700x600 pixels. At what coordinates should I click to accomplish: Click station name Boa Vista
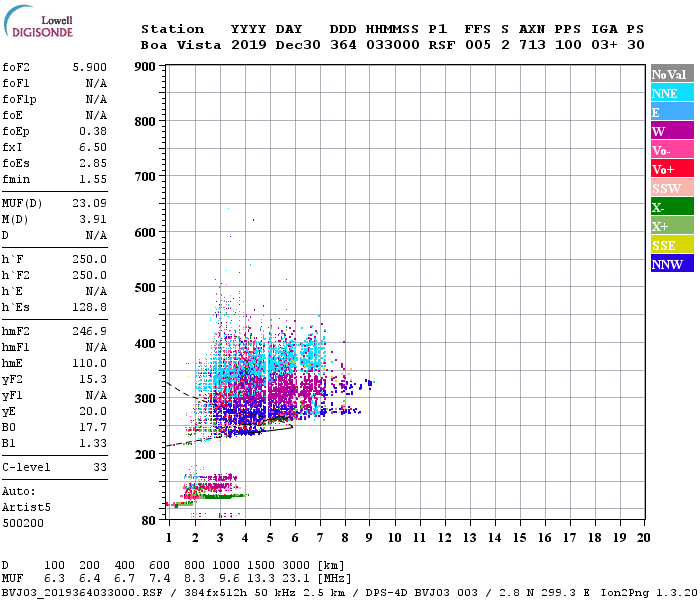point(181,45)
